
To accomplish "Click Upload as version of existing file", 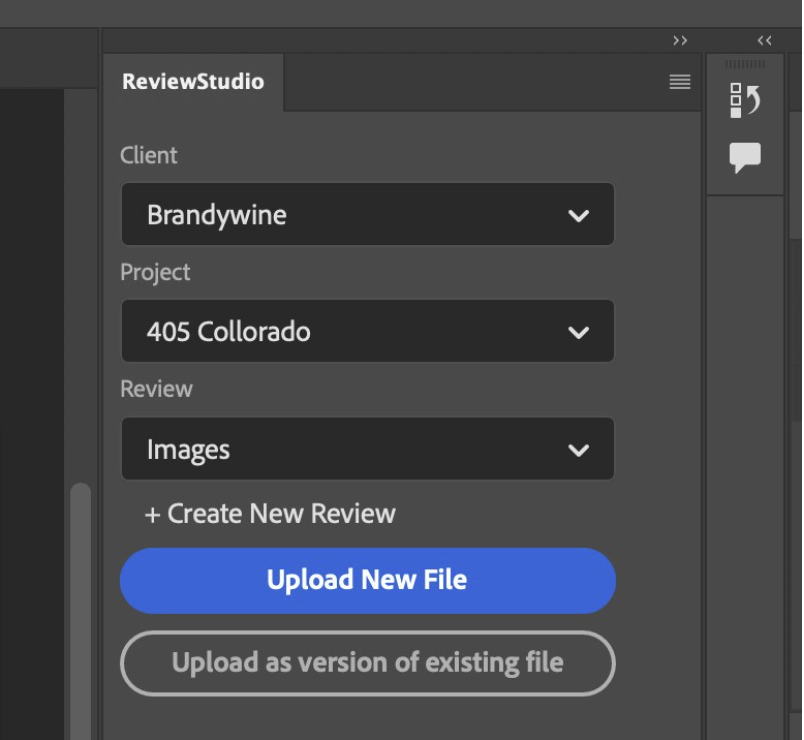I will (367, 663).
